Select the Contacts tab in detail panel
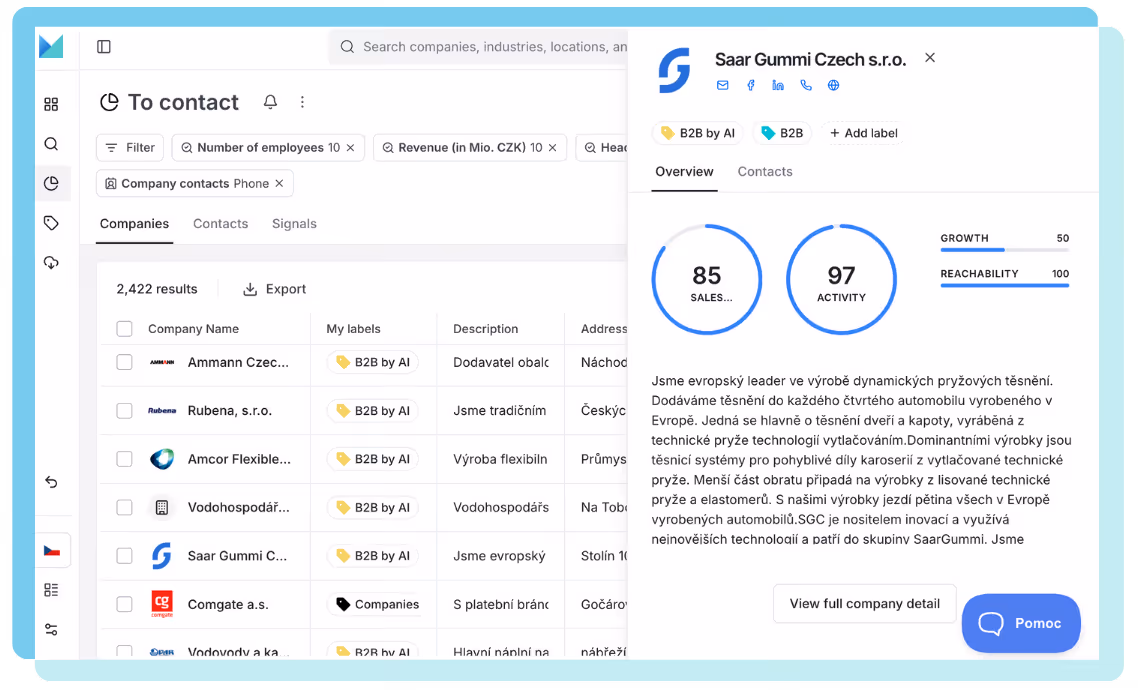The height and width of the screenshot is (690, 1138). 765,172
